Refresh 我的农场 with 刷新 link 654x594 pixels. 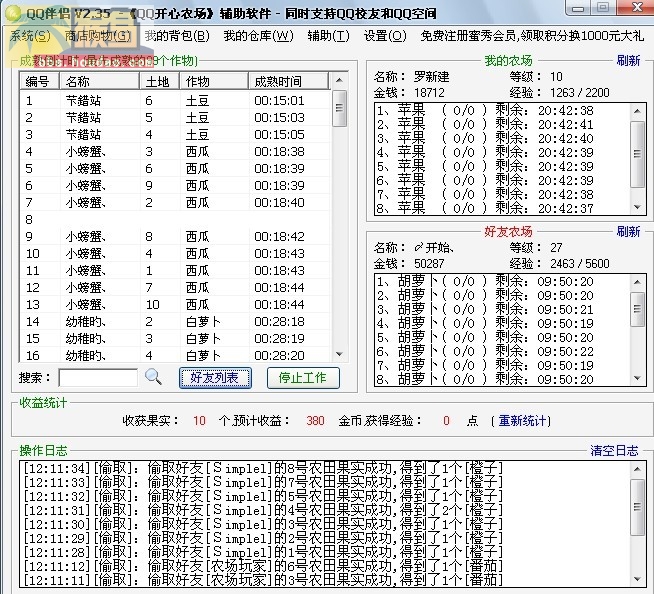coord(628,61)
